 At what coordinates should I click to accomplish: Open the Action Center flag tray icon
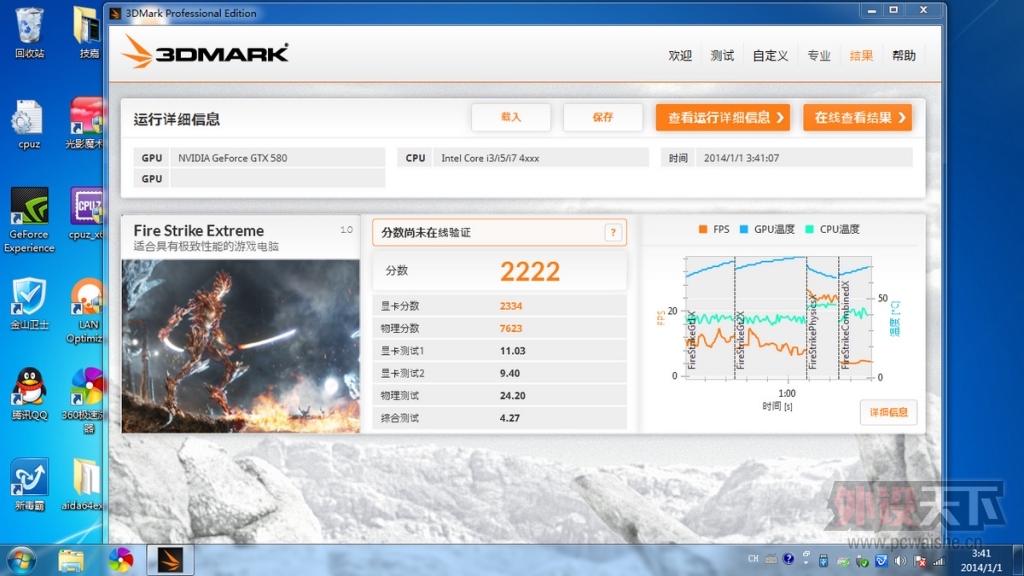click(920, 560)
